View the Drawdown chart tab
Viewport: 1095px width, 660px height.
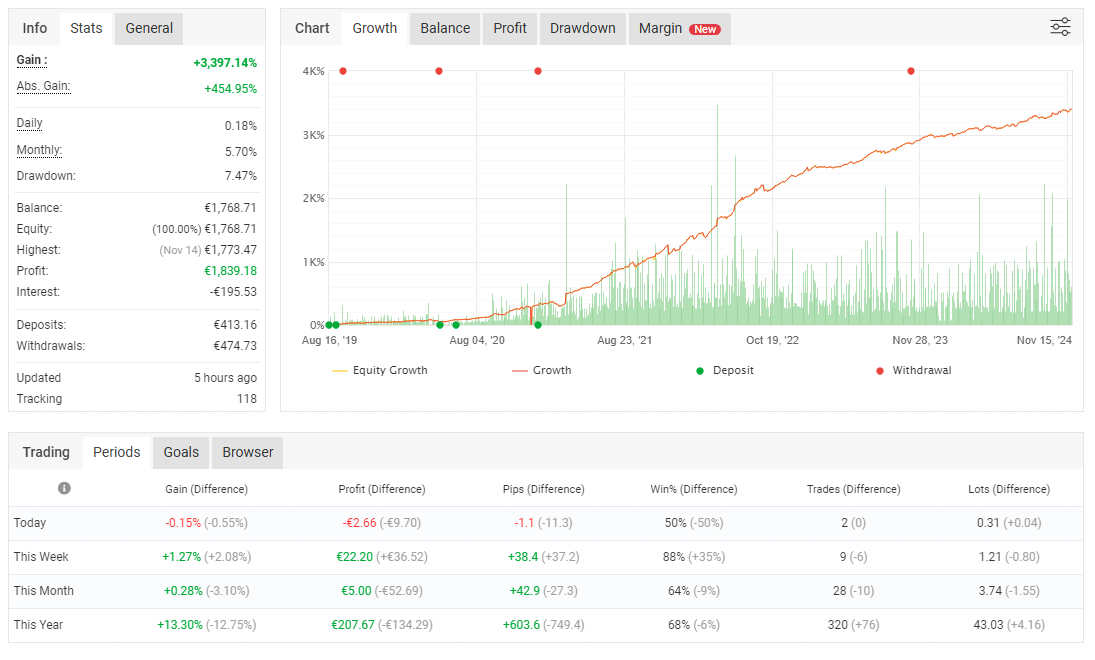click(x=582, y=28)
